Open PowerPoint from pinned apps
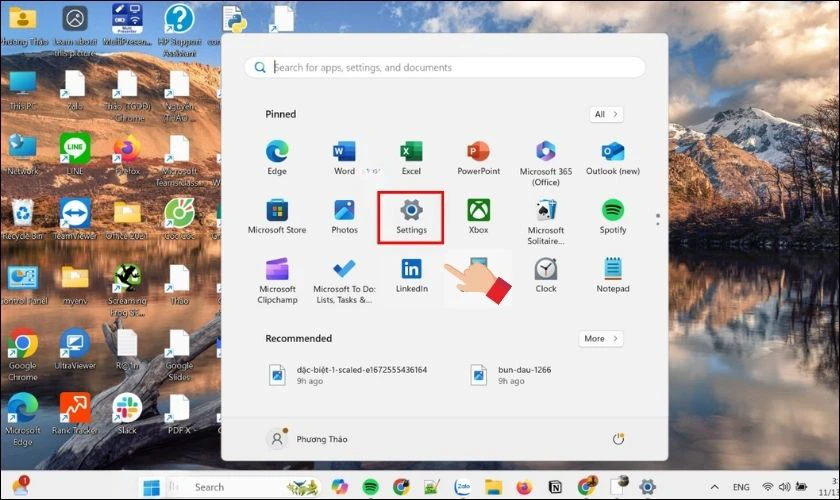The height and width of the screenshot is (500, 840). tap(478, 155)
